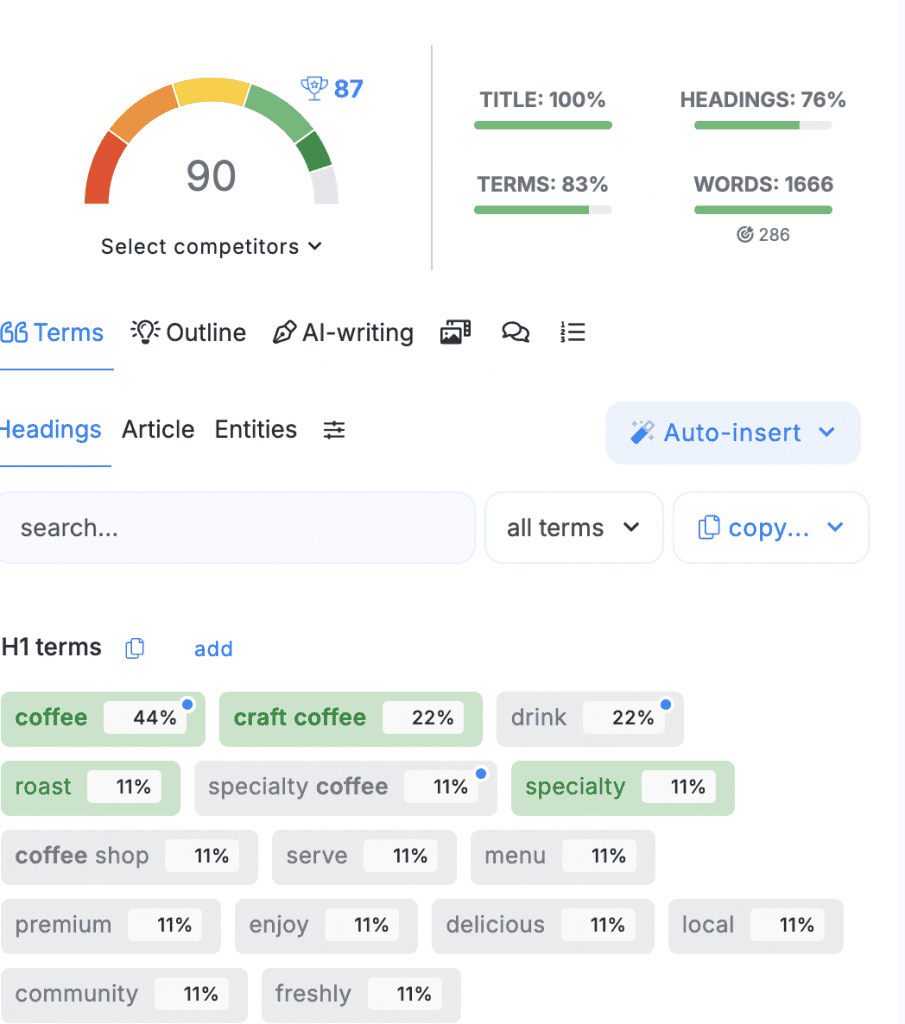Open the terms filter sliders icon
The image size is (905, 1024).
click(x=334, y=430)
